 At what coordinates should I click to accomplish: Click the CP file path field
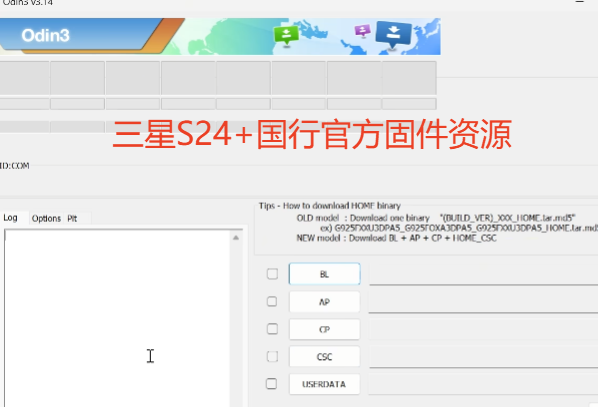(483, 329)
